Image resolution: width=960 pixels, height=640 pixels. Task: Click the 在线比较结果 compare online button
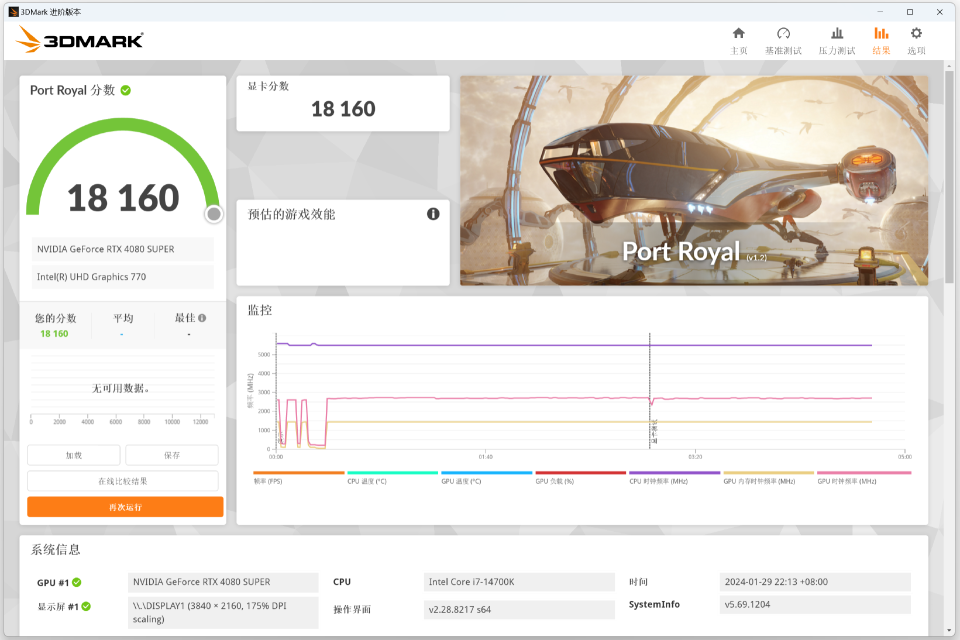(x=123, y=481)
